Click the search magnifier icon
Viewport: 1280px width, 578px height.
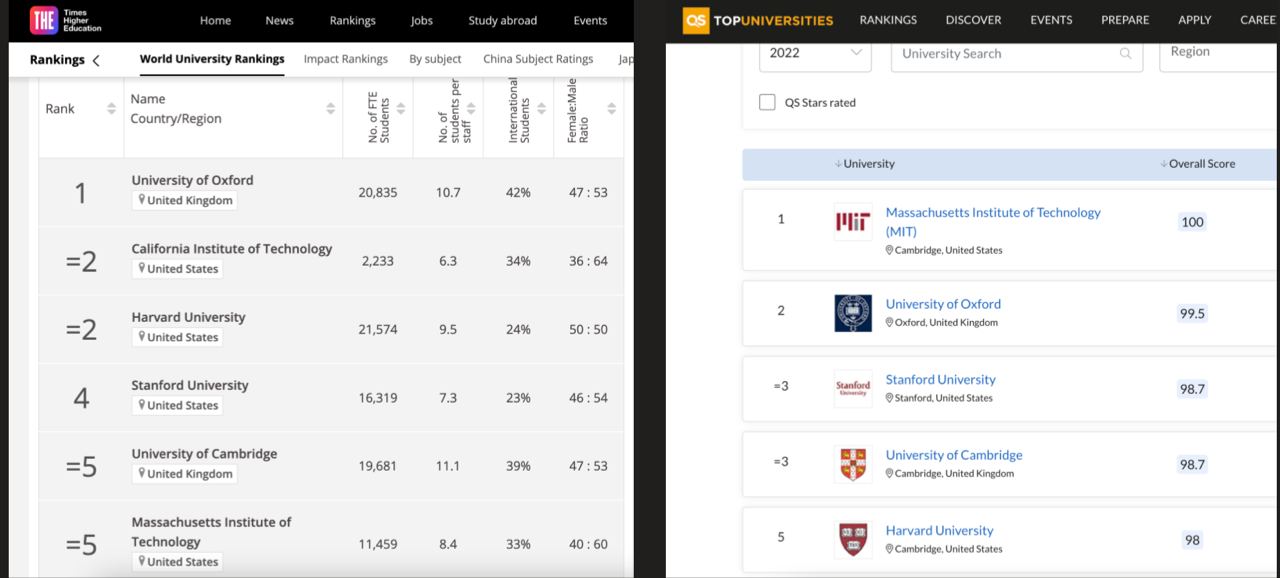pyautogui.click(x=1126, y=54)
